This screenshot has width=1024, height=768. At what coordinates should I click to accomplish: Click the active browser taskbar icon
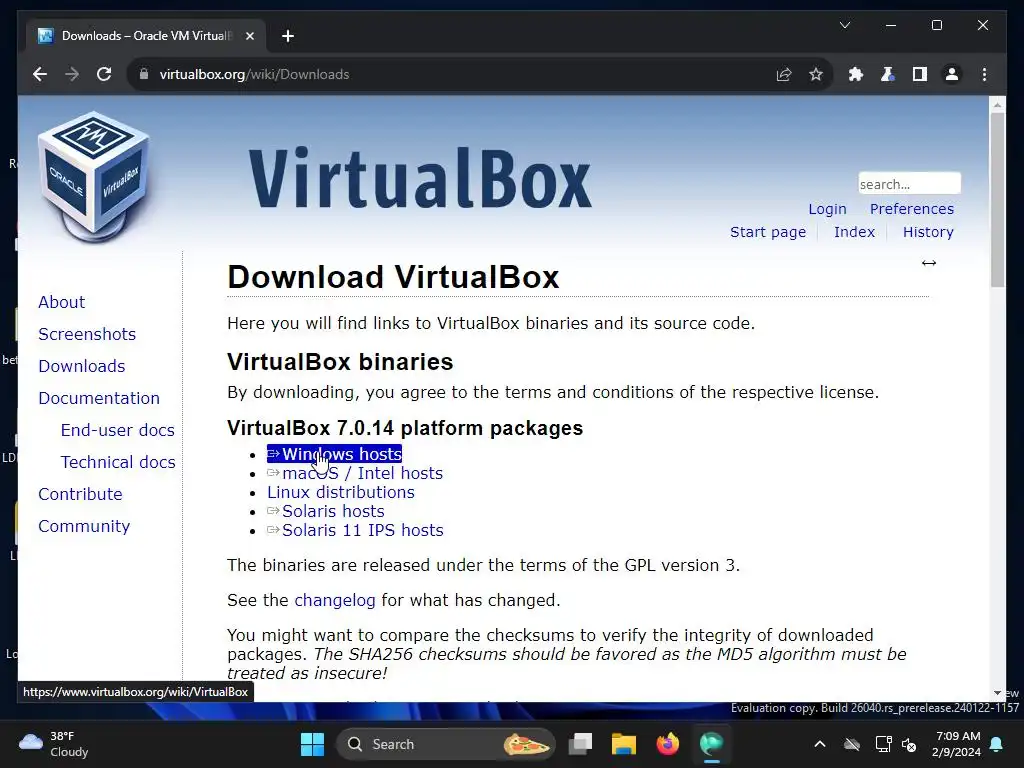(x=711, y=744)
